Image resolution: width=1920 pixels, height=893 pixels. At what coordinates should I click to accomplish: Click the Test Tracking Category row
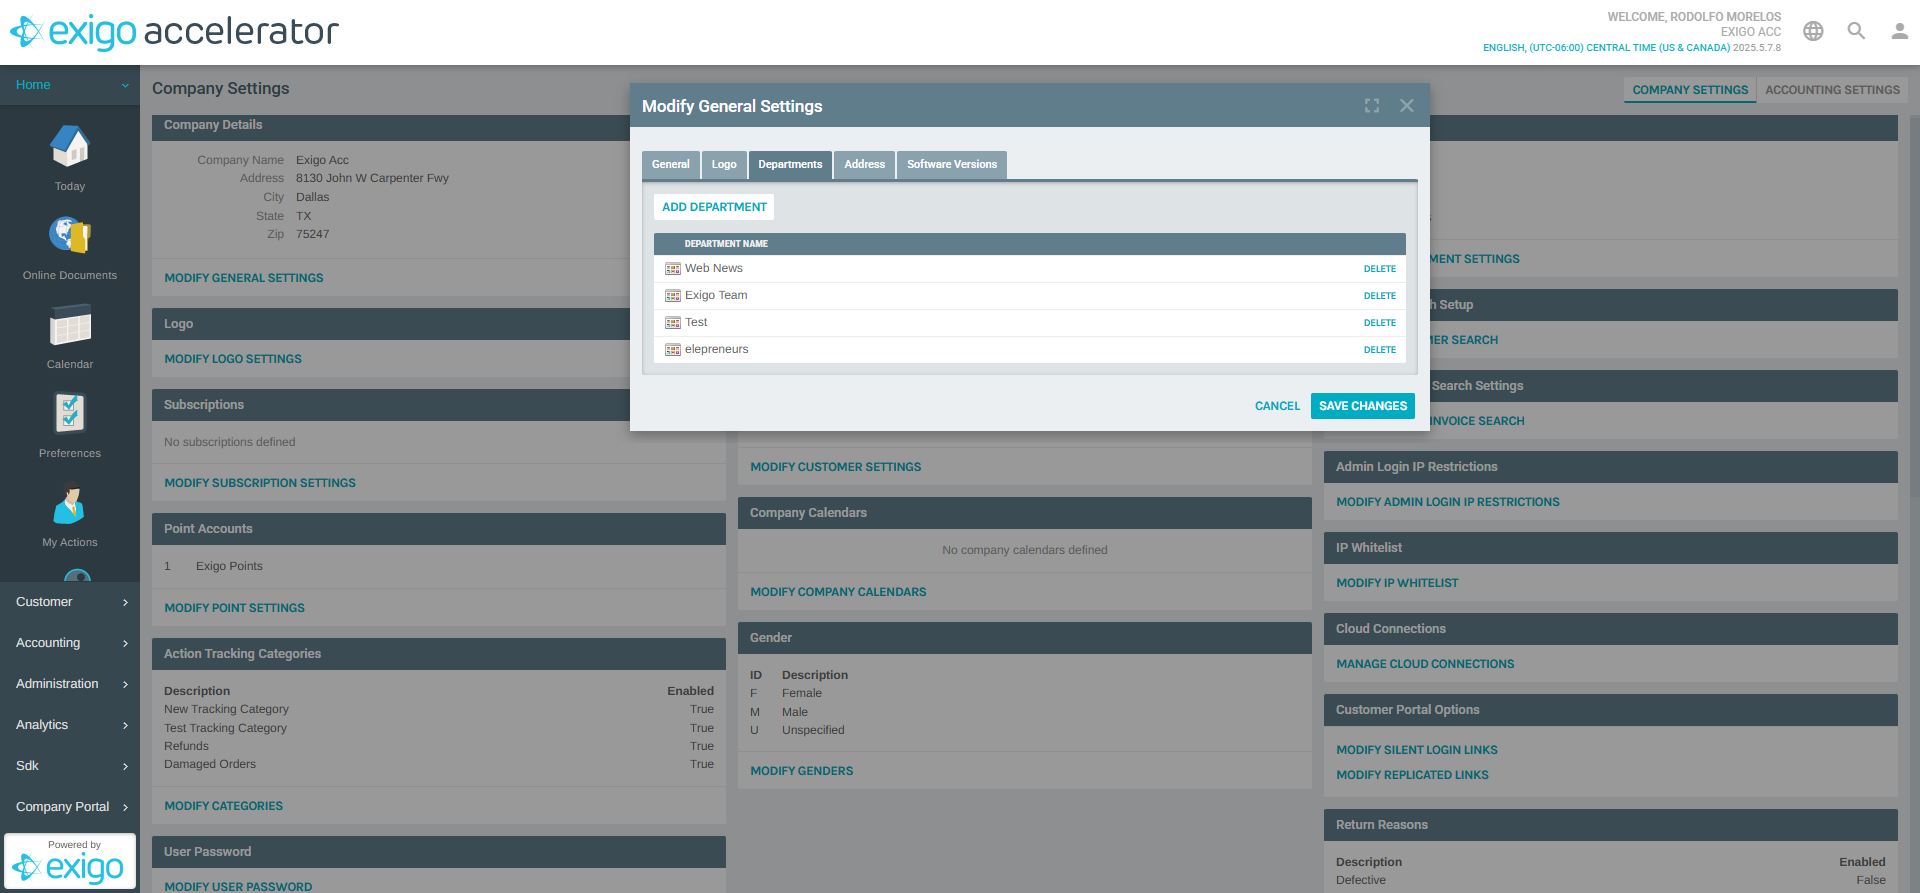point(439,728)
